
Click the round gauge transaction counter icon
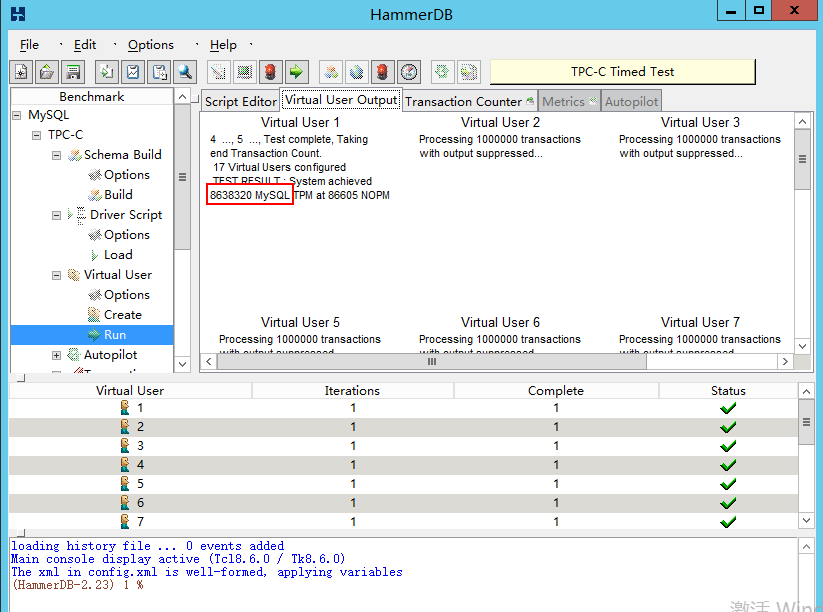pos(409,72)
